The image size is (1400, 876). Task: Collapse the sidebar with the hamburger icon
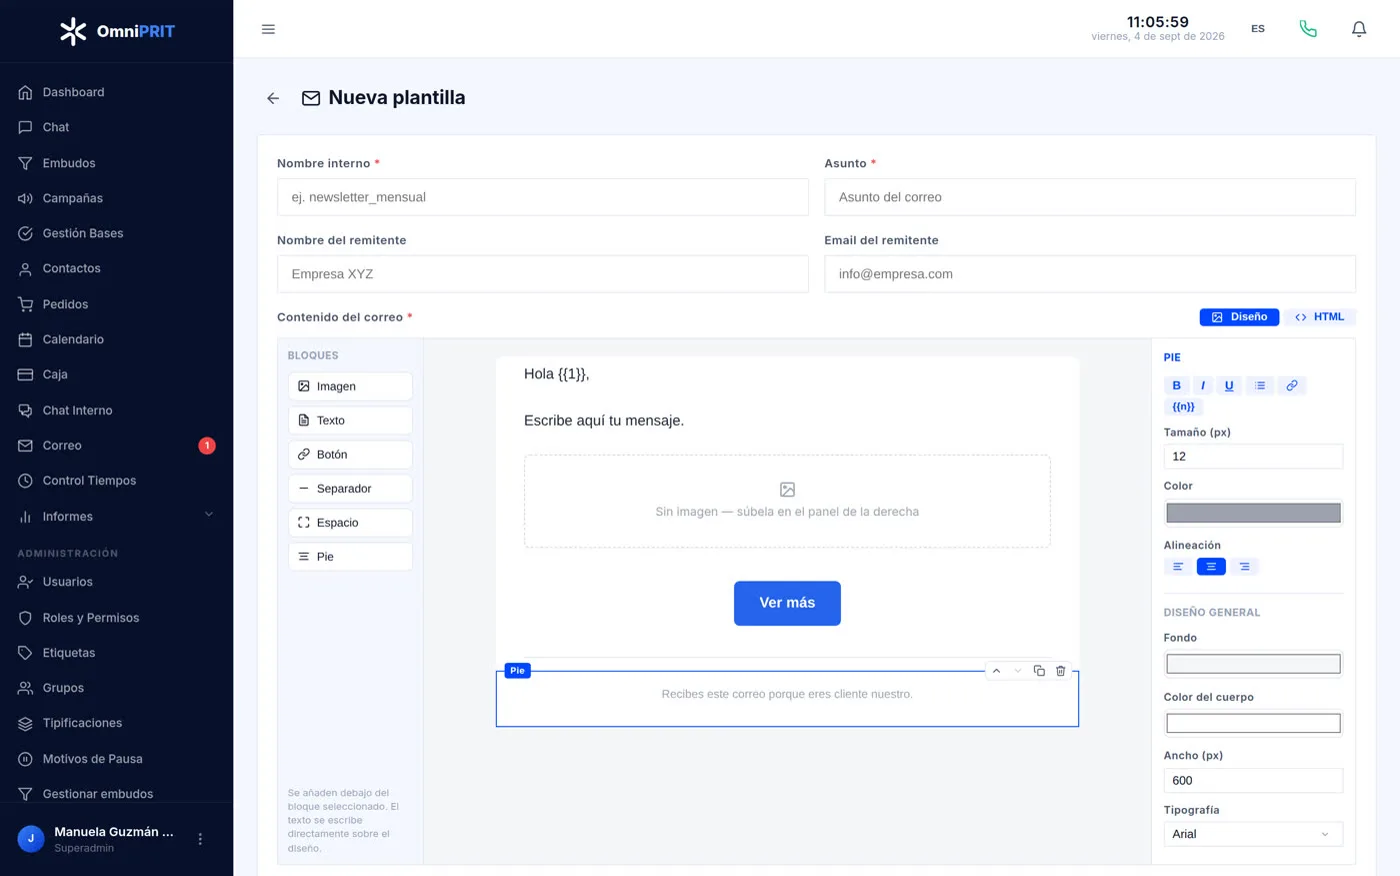pyautogui.click(x=268, y=29)
